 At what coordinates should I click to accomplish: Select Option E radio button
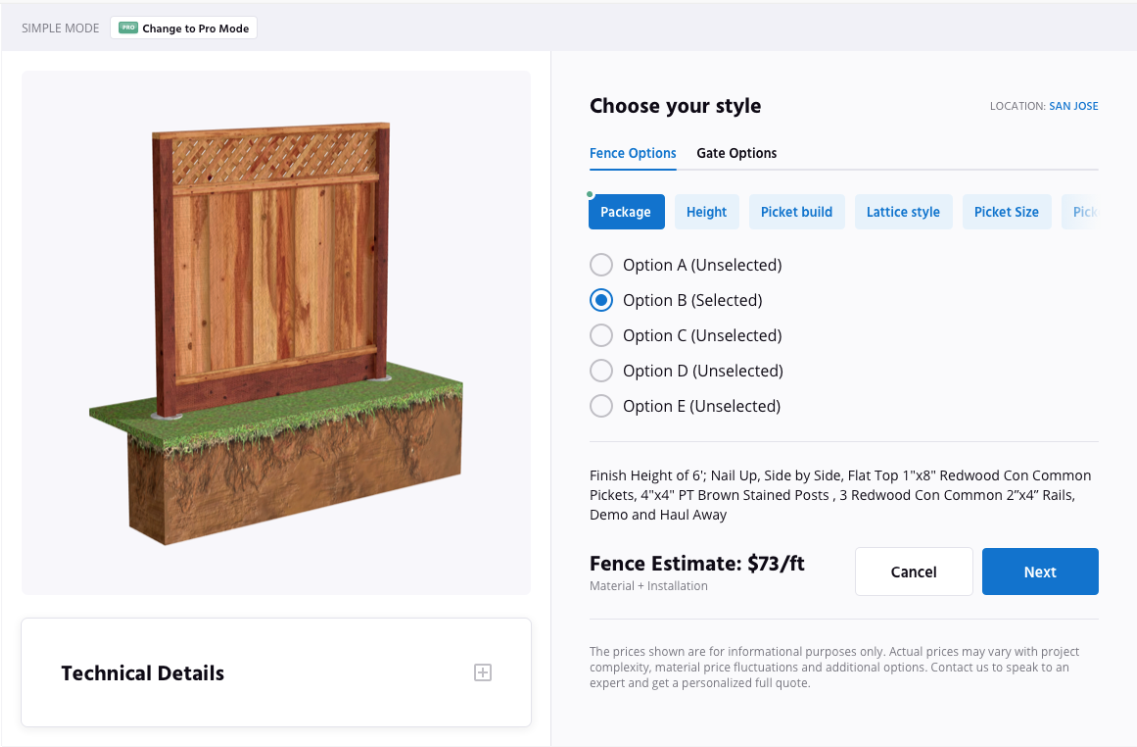pos(601,406)
